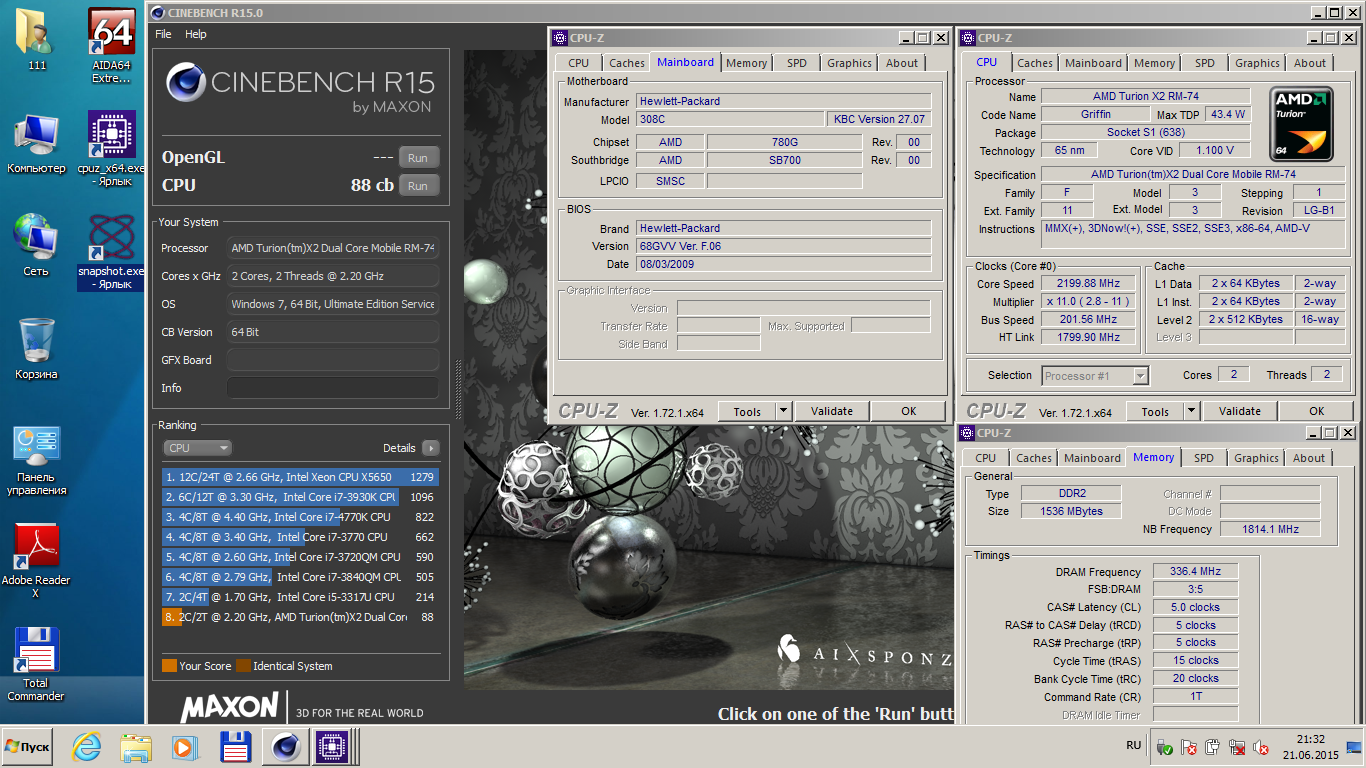This screenshot has height=768, width=1366.
Task: Launch cpuz_x64.exe shortcut on desktop
Action: (111, 149)
